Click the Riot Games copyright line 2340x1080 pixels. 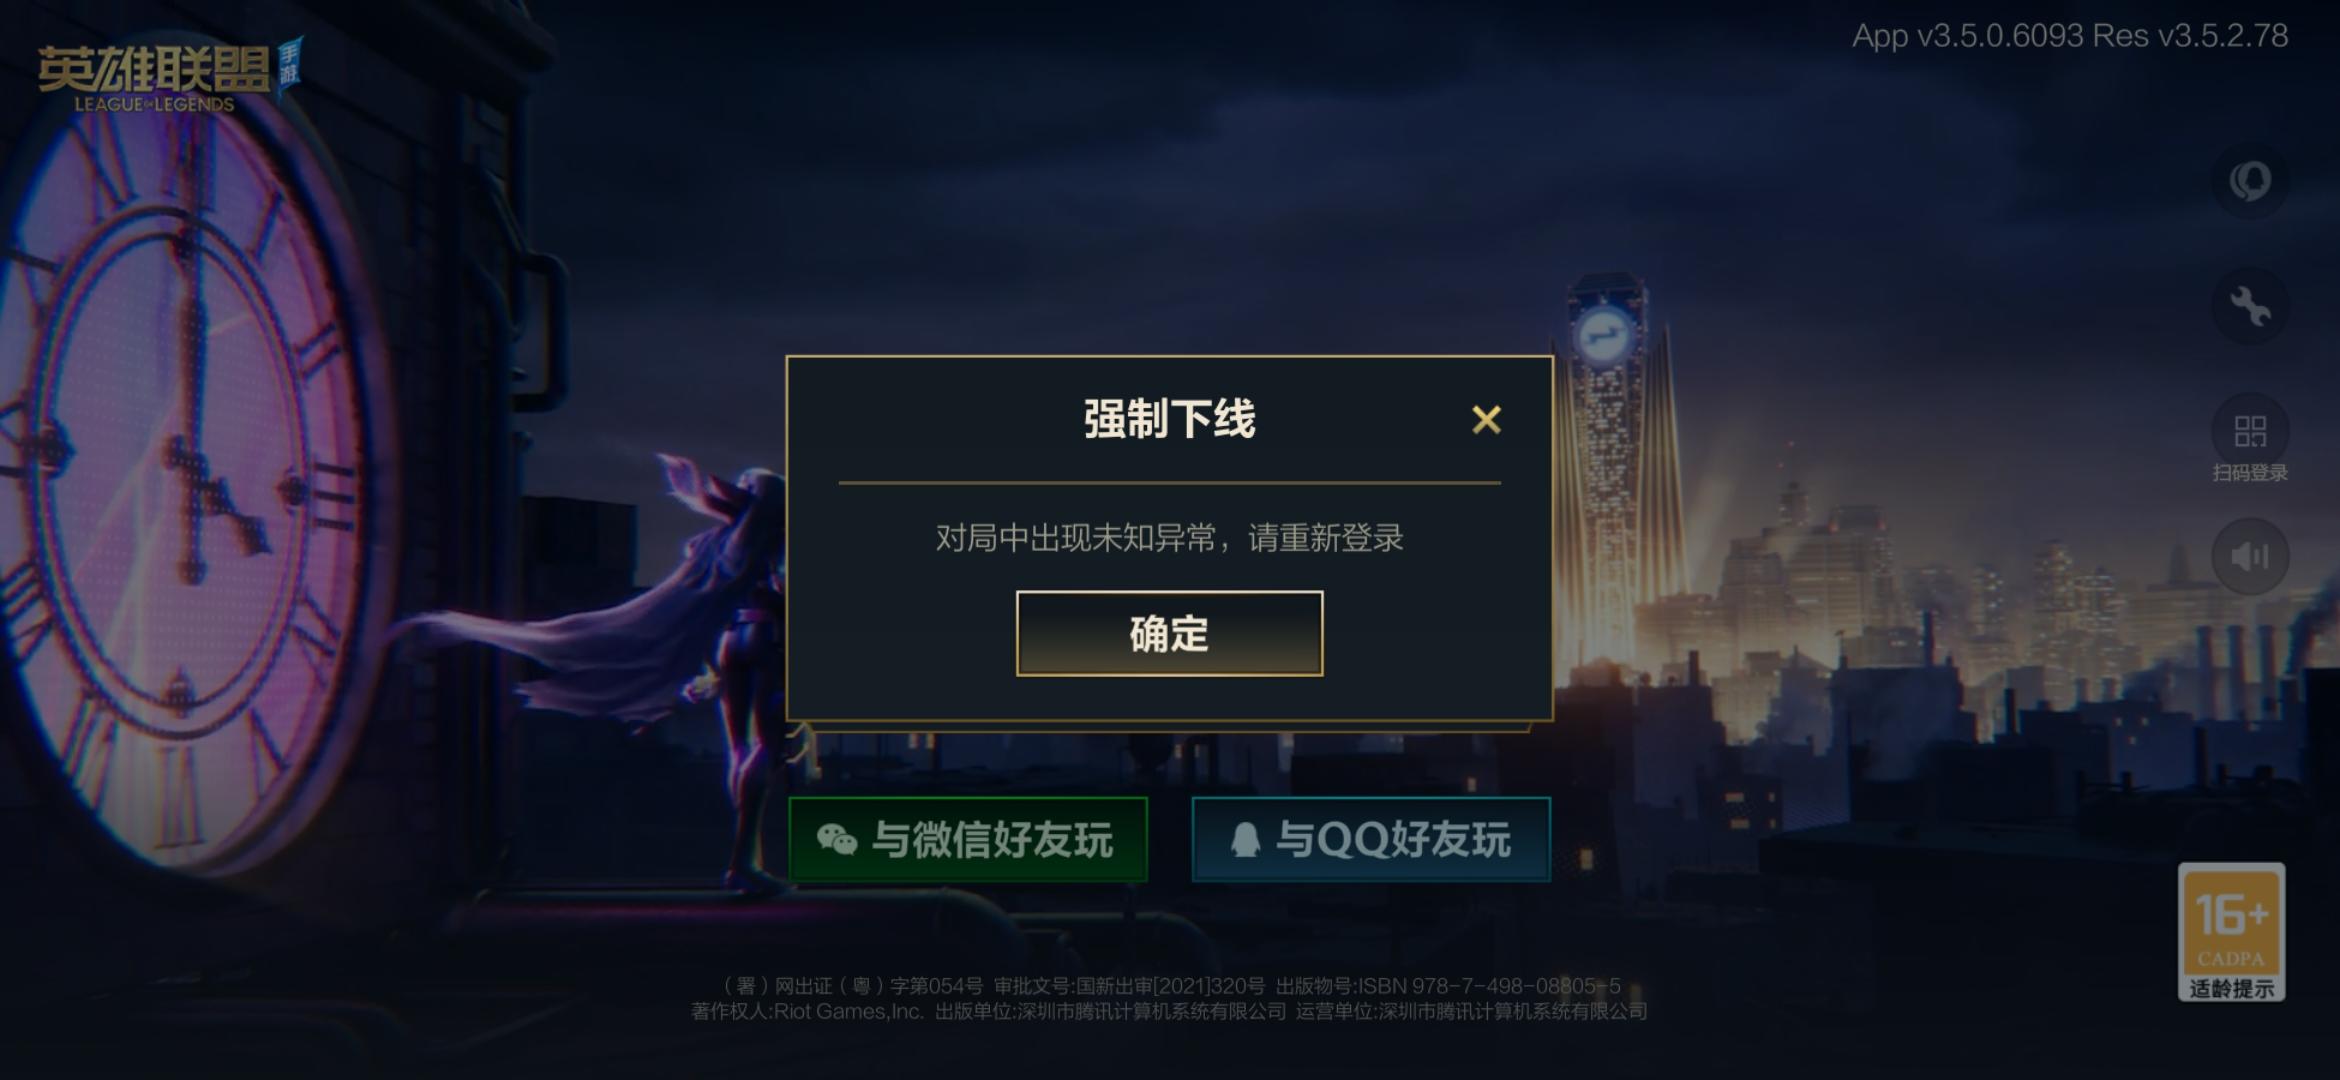[1169, 1011]
